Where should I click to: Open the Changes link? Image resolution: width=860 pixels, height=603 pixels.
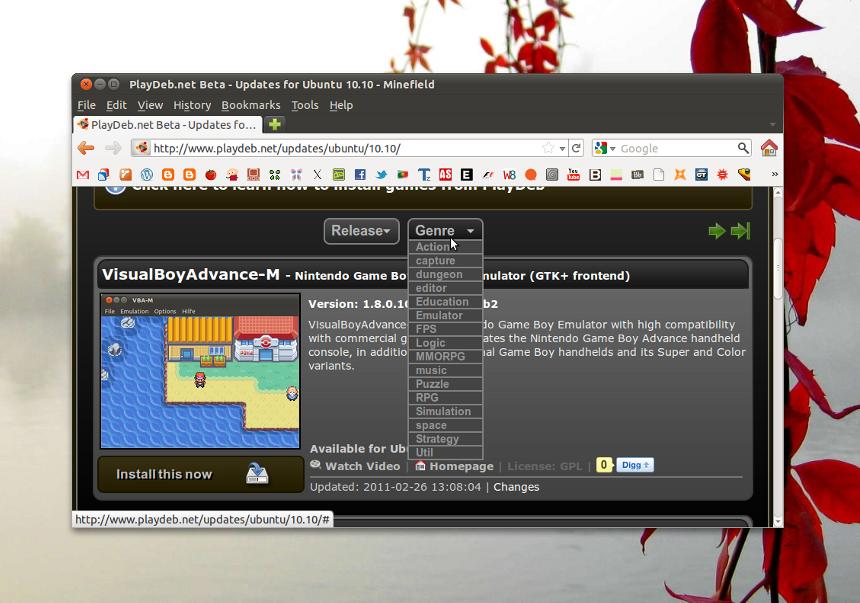coord(516,487)
